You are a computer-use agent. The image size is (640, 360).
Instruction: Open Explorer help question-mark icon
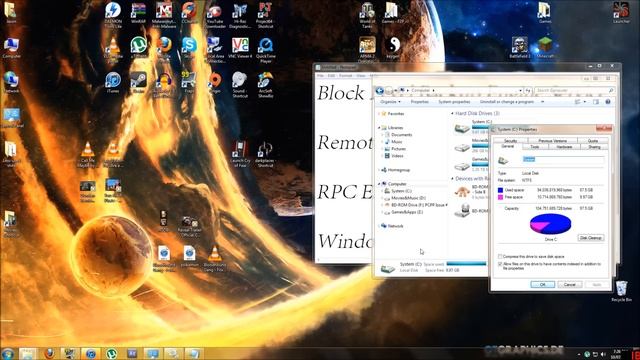[x=608, y=102]
